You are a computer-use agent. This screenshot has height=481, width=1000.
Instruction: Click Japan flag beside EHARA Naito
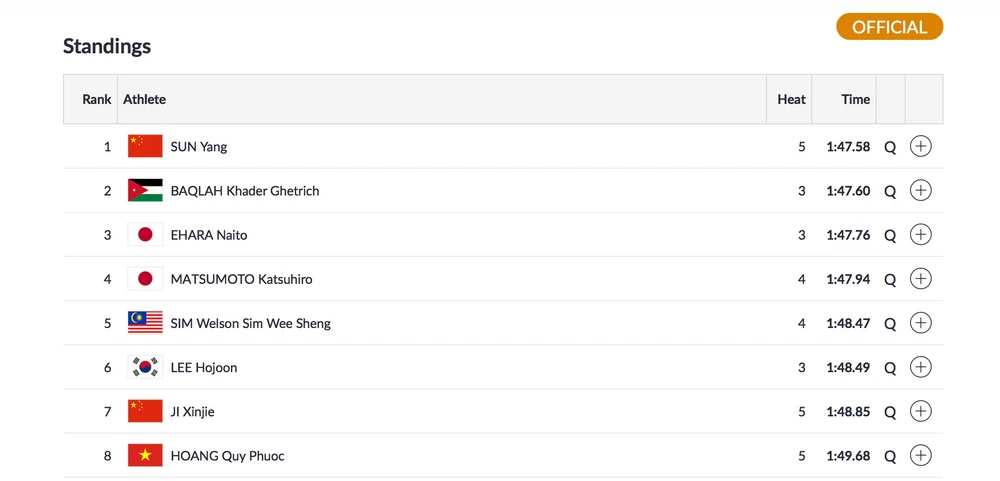(x=145, y=234)
